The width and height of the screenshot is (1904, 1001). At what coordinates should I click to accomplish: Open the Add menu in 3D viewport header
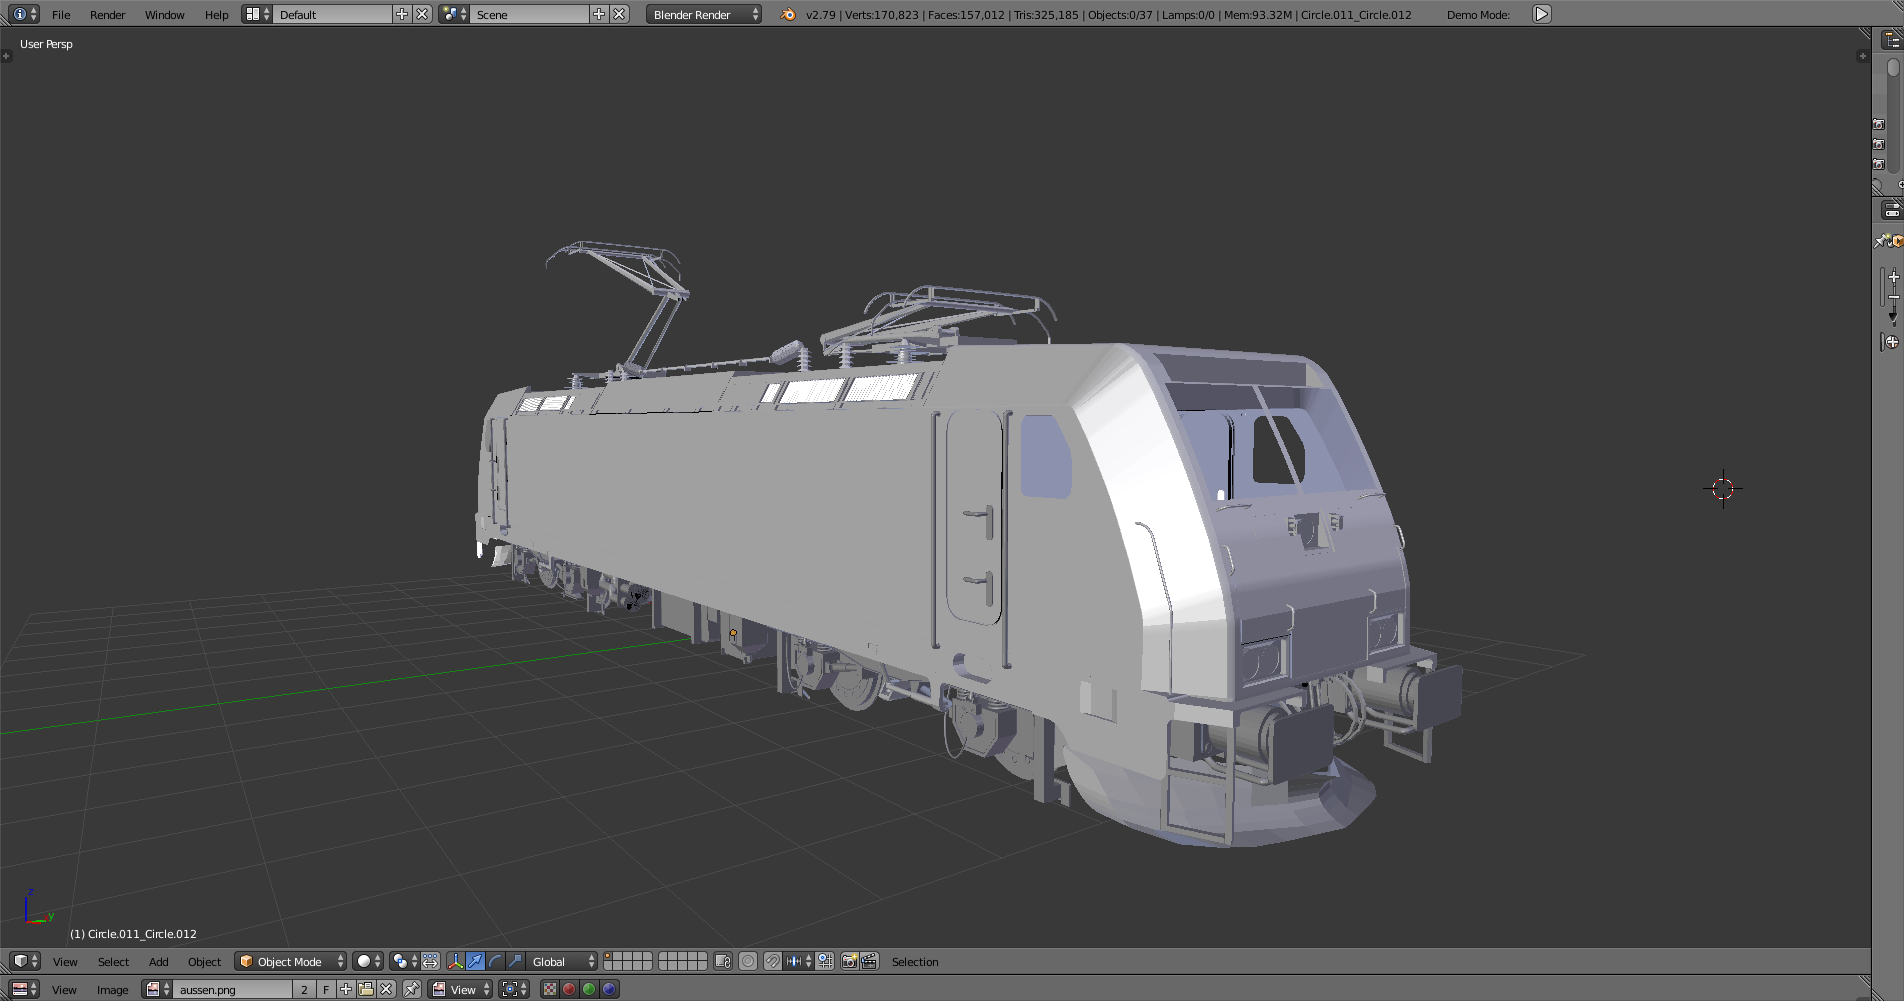pos(158,961)
